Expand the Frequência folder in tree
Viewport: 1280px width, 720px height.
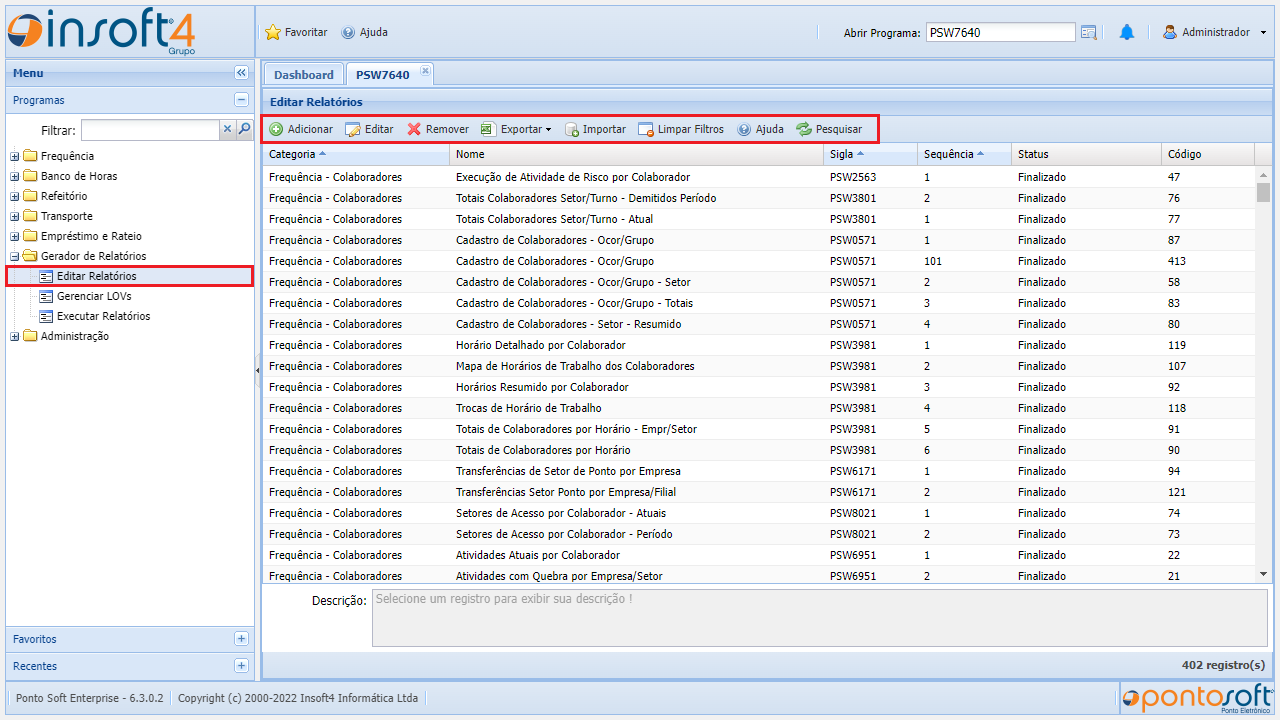point(15,156)
